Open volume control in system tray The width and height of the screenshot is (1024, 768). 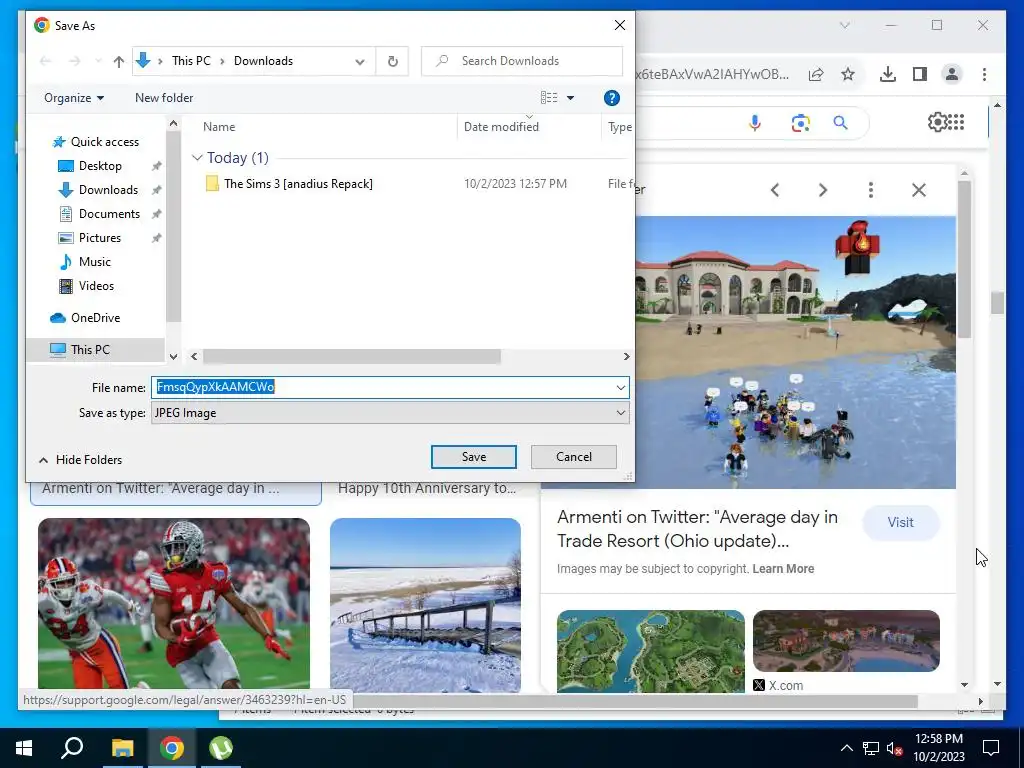pyautogui.click(x=895, y=748)
